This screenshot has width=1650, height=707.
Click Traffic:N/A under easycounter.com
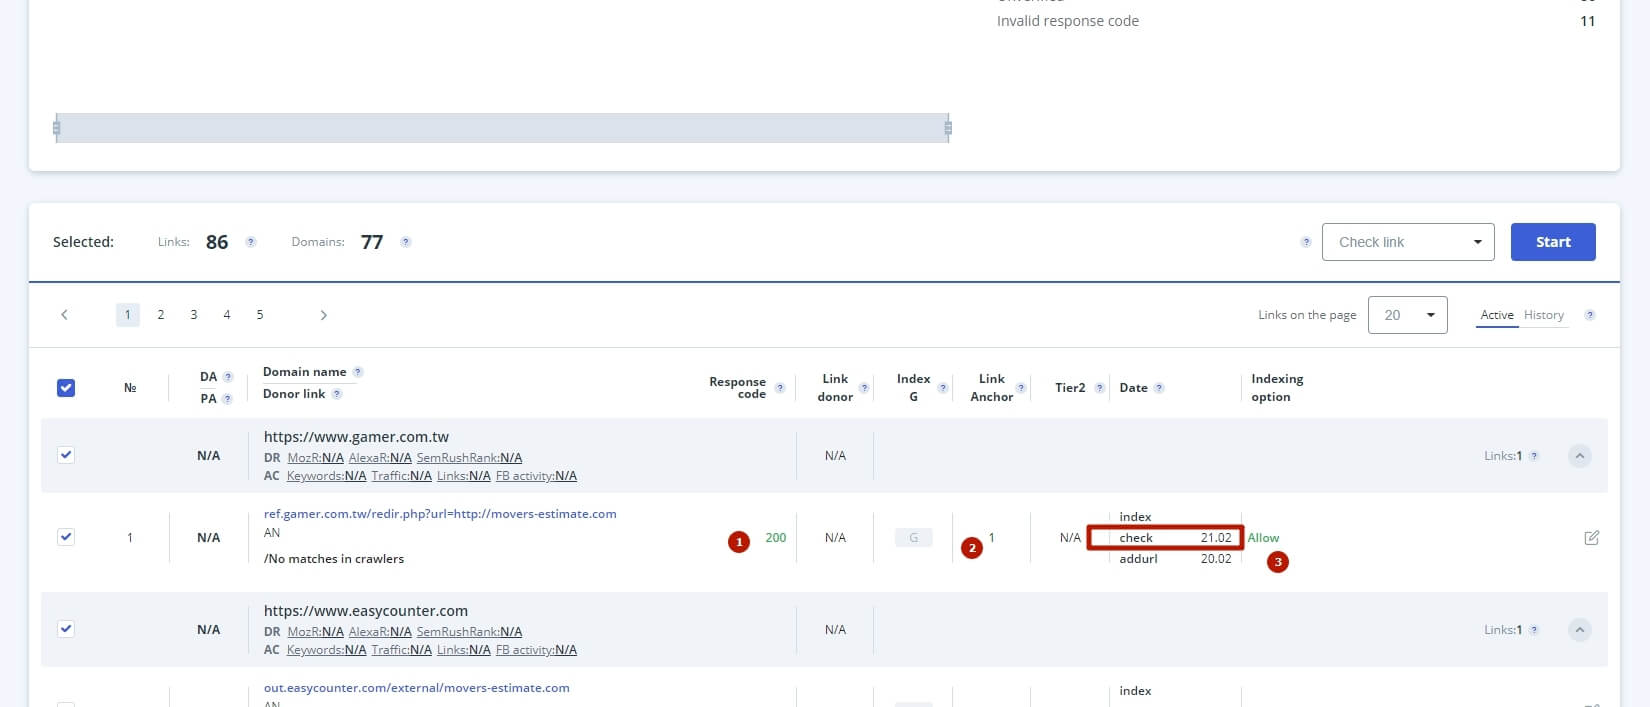coord(401,650)
